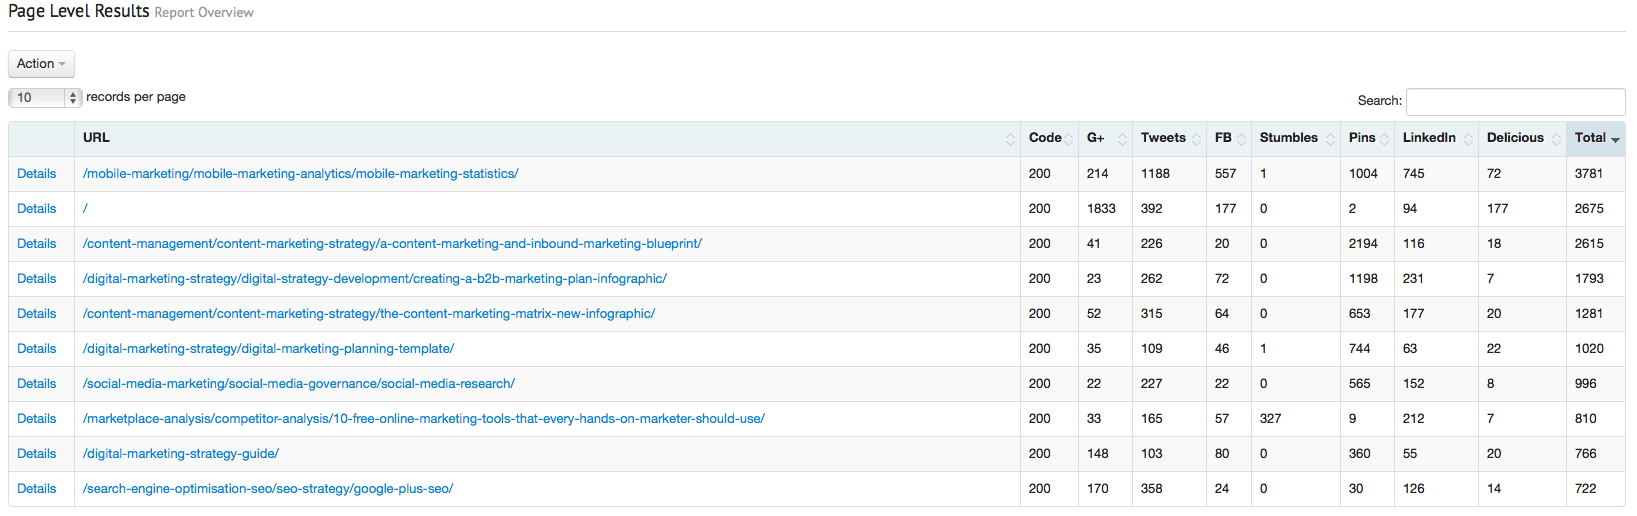Open the content-marketing-matrix-new-infographic URL

pyautogui.click(x=368, y=314)
